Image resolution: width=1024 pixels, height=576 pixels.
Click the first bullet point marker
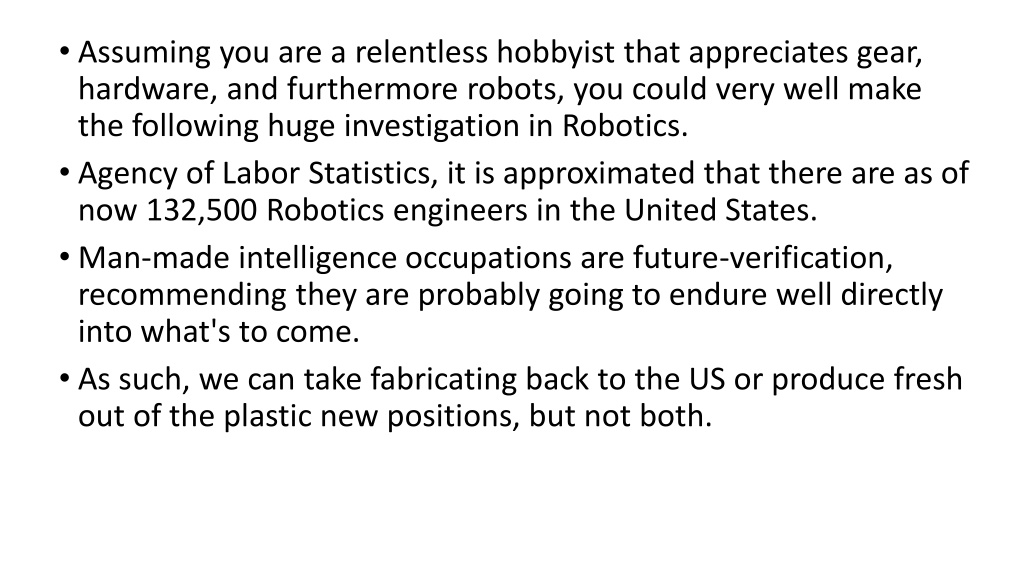coord(63,52)
